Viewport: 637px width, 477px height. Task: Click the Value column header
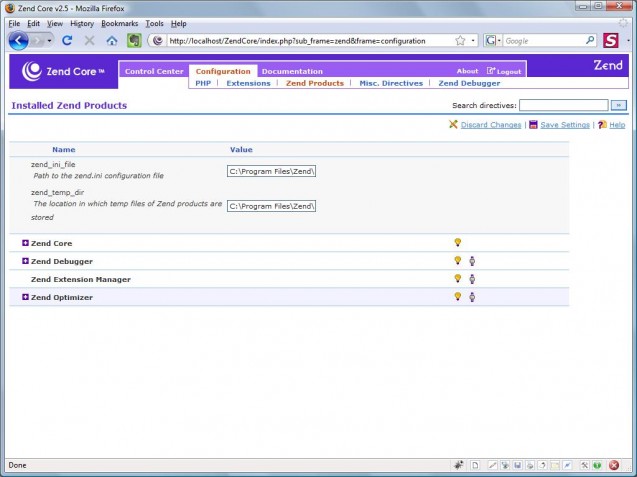pos(241,150)
